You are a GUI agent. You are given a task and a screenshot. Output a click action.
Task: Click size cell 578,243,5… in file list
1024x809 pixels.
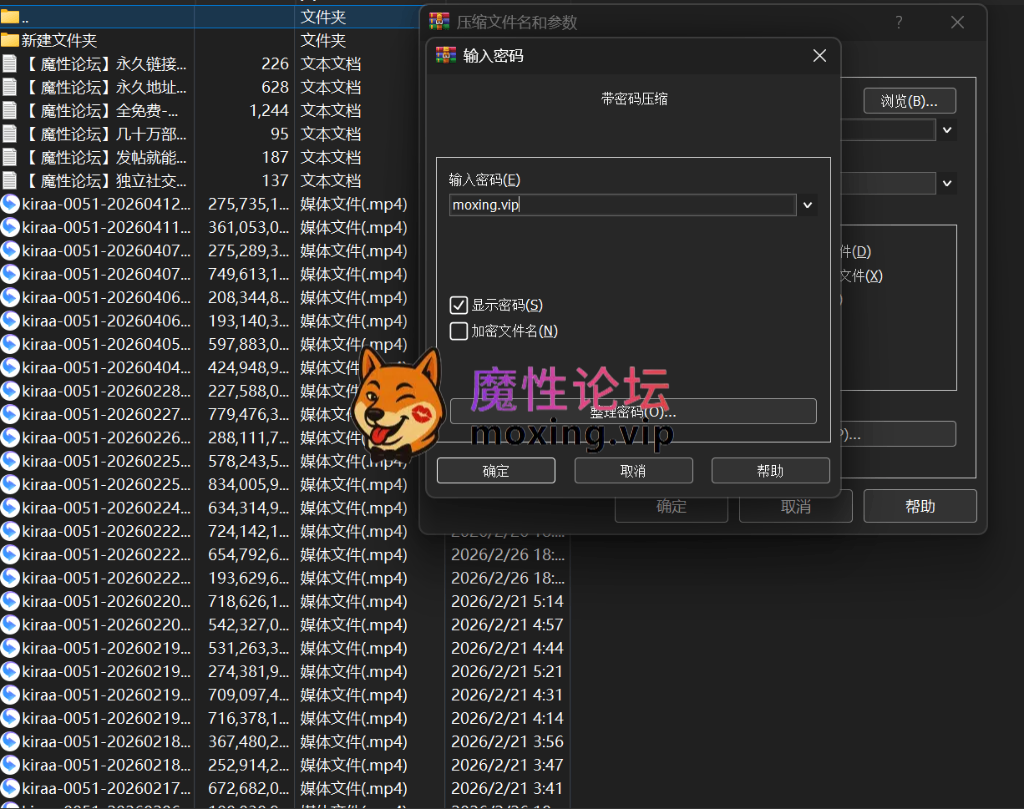click(x=248, y=461)
